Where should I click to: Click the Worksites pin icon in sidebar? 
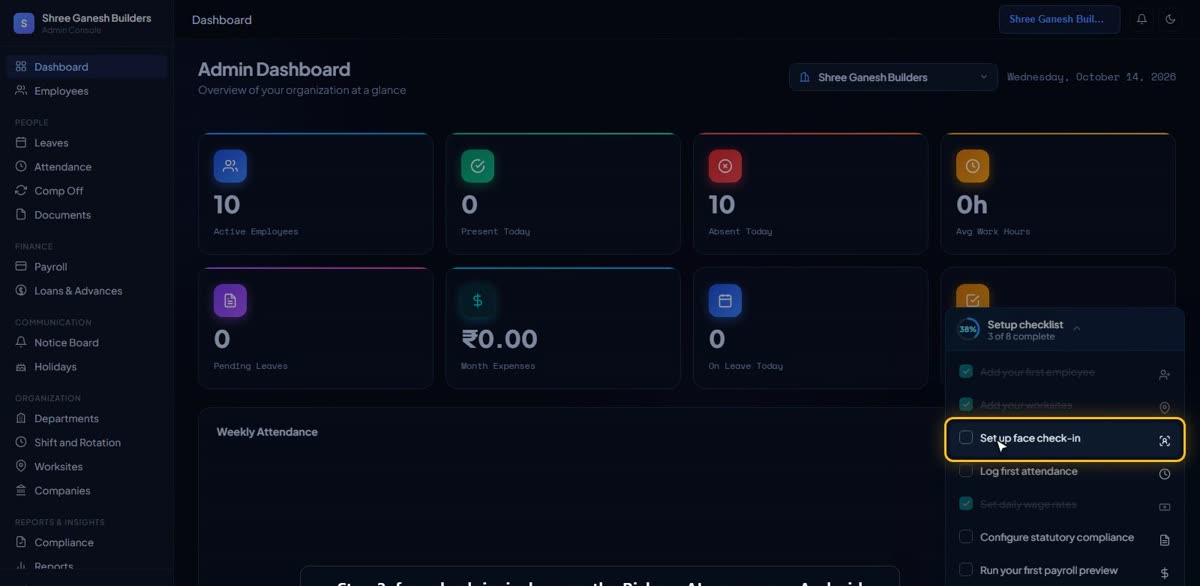click(x=21, y=467)
